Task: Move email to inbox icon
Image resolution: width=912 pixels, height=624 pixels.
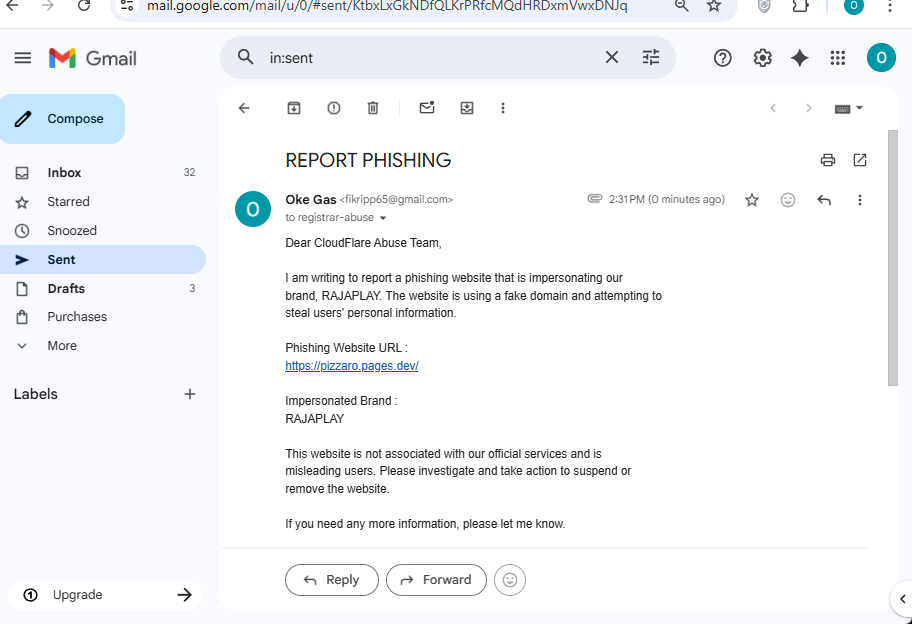Action: (466, 108)
